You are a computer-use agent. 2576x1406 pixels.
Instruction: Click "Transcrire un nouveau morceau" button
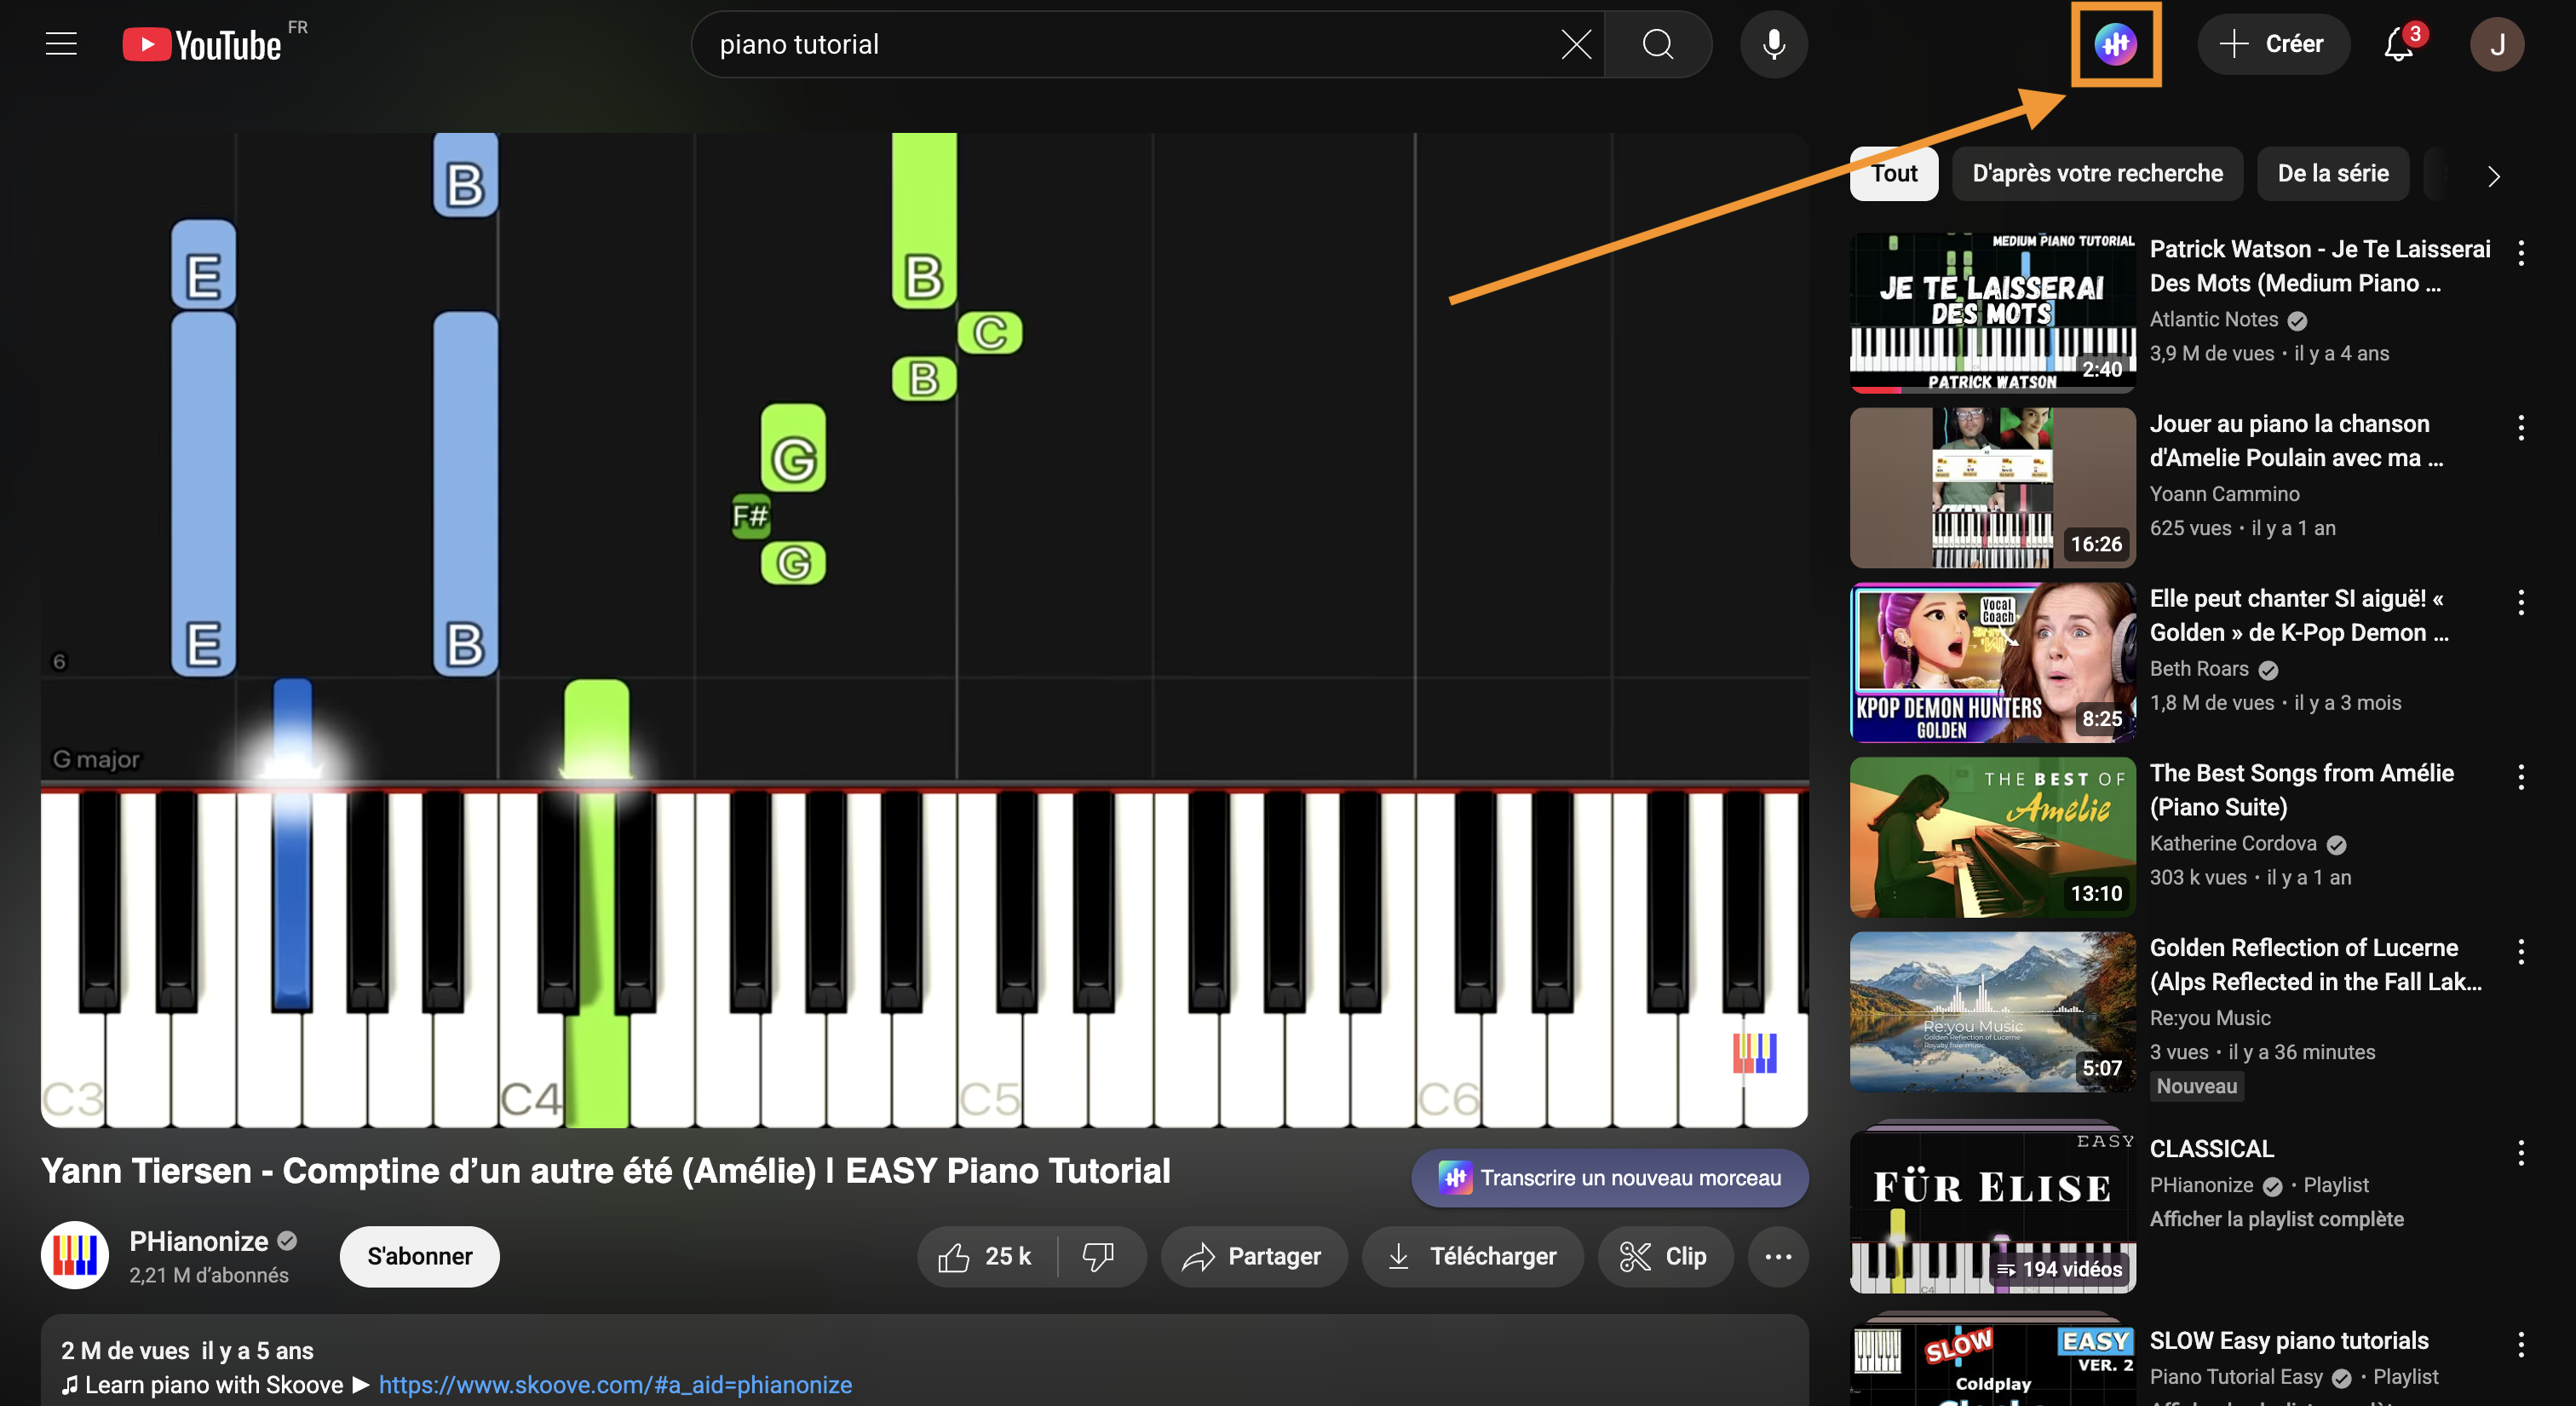pyautogui.click(x=1609, y=1178)
